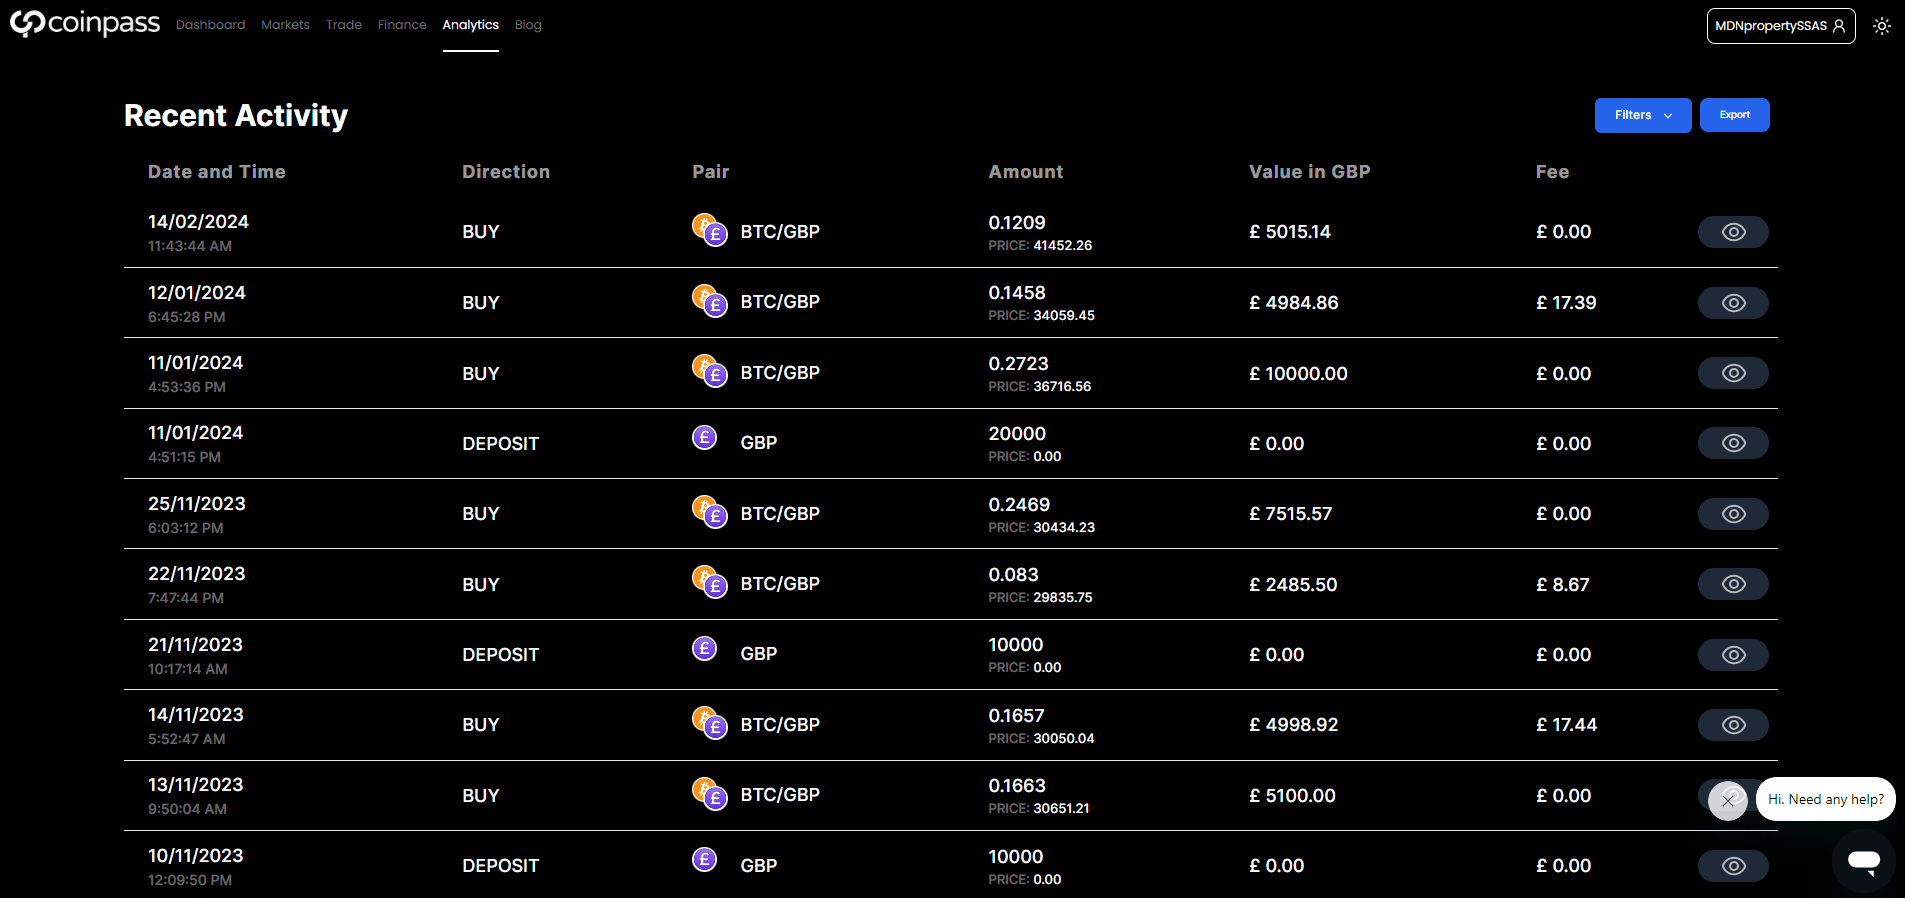Click the BTC/GBP icon on the 25/11/2023 row
This screenshot has width=1905, height=898.
coord(710,512)
